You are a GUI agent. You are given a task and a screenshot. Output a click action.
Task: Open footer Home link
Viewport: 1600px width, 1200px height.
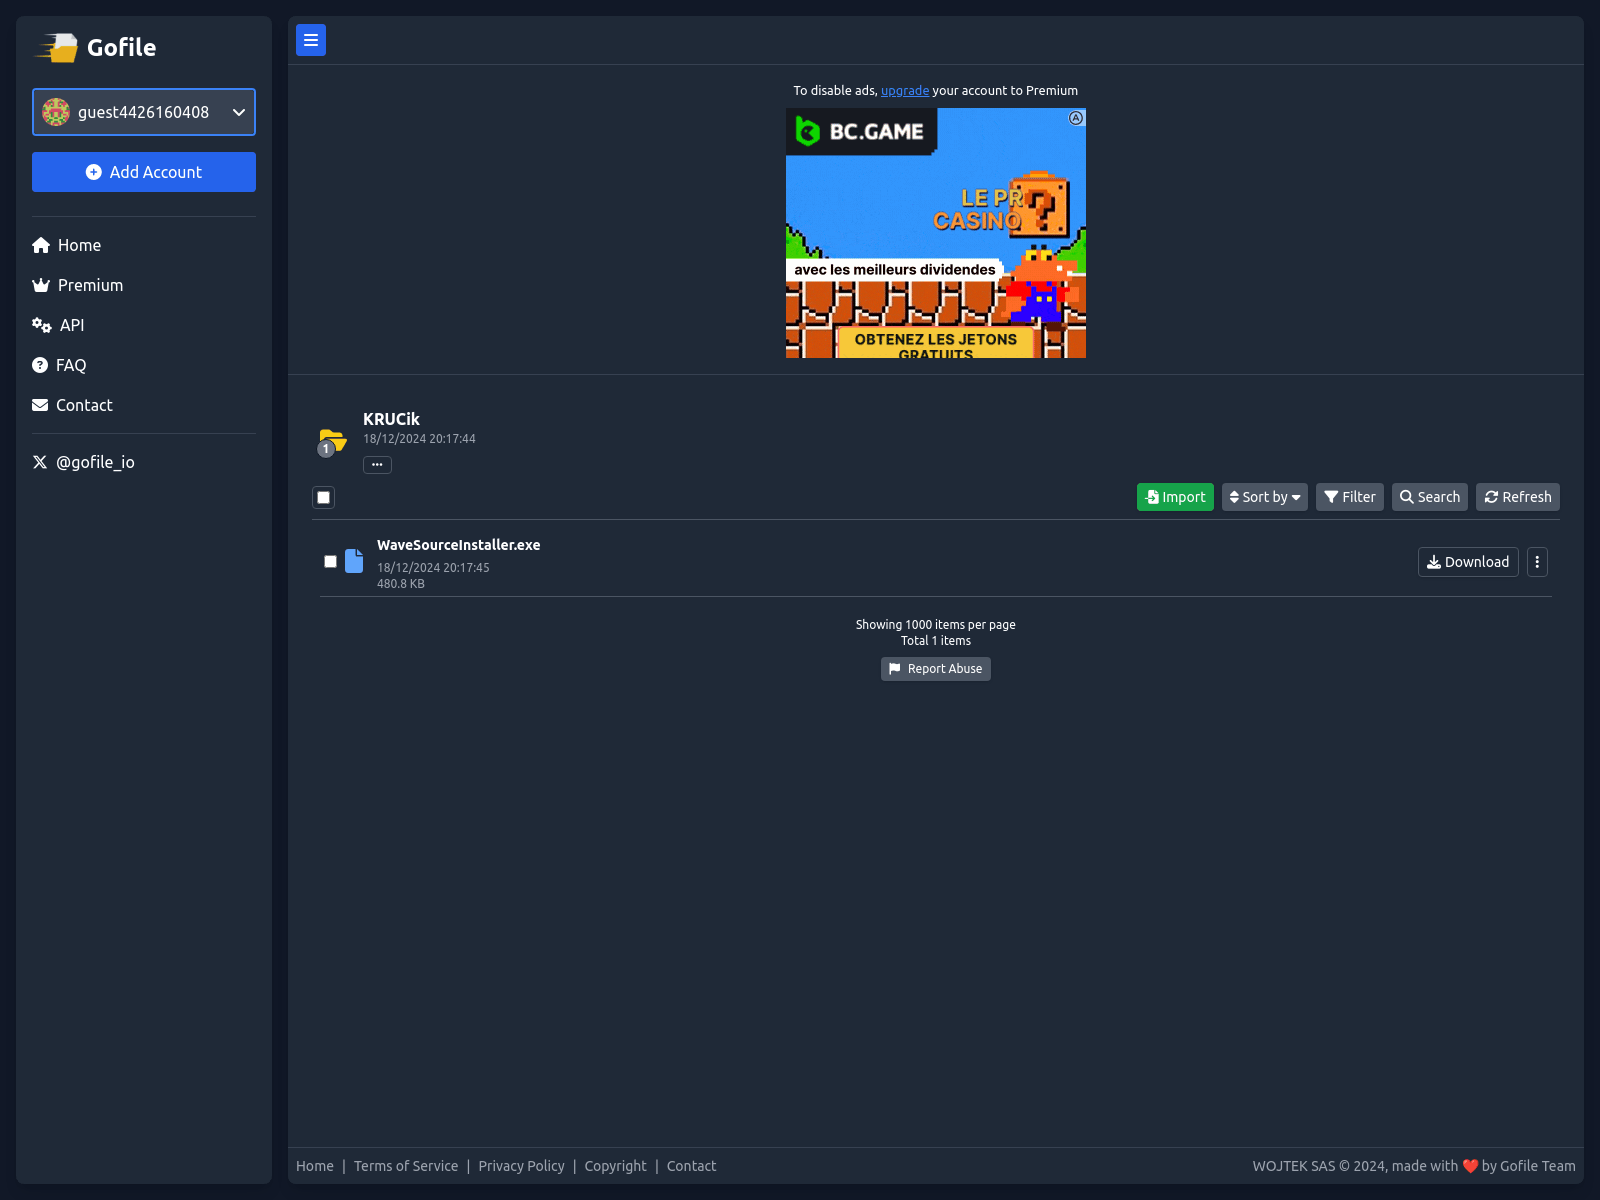point(315,1166)
